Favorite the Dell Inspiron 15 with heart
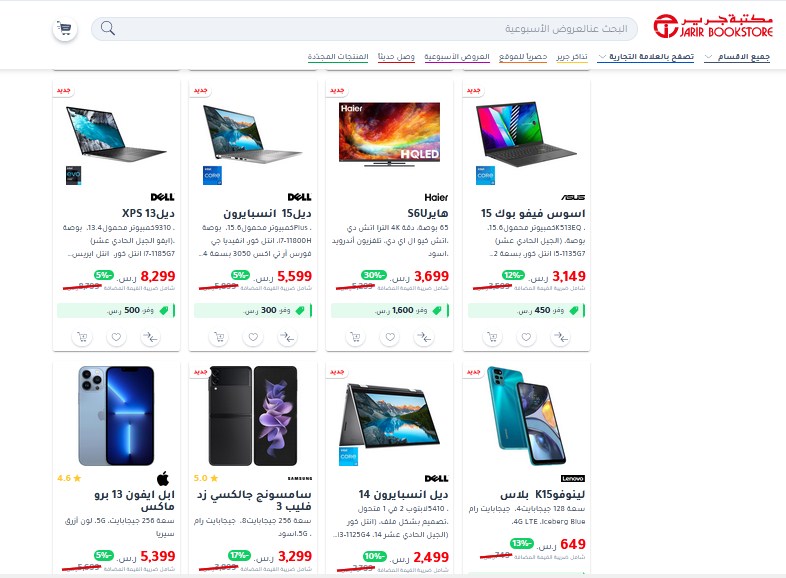This screenshot has width=786, height=578. pos(253,337)
